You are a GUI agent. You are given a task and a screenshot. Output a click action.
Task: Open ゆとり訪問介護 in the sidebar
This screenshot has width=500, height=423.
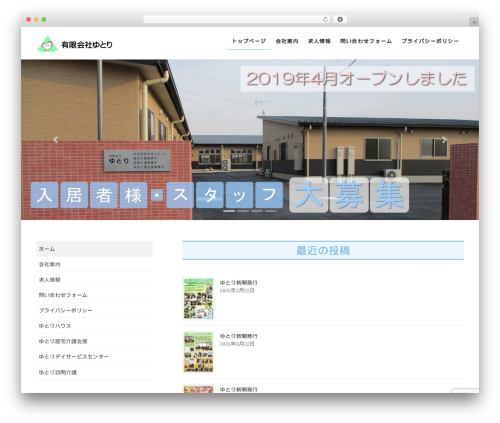tap(94, 372)
